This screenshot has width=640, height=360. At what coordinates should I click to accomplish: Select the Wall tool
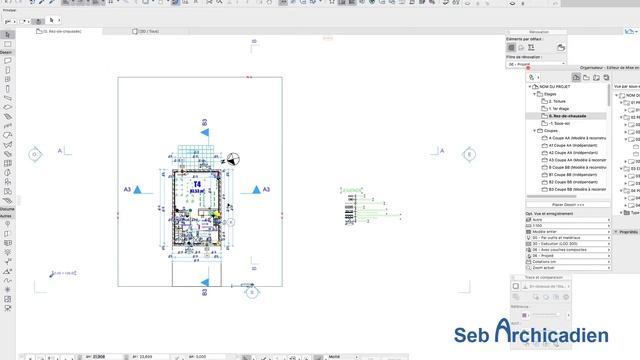(7, 60)
